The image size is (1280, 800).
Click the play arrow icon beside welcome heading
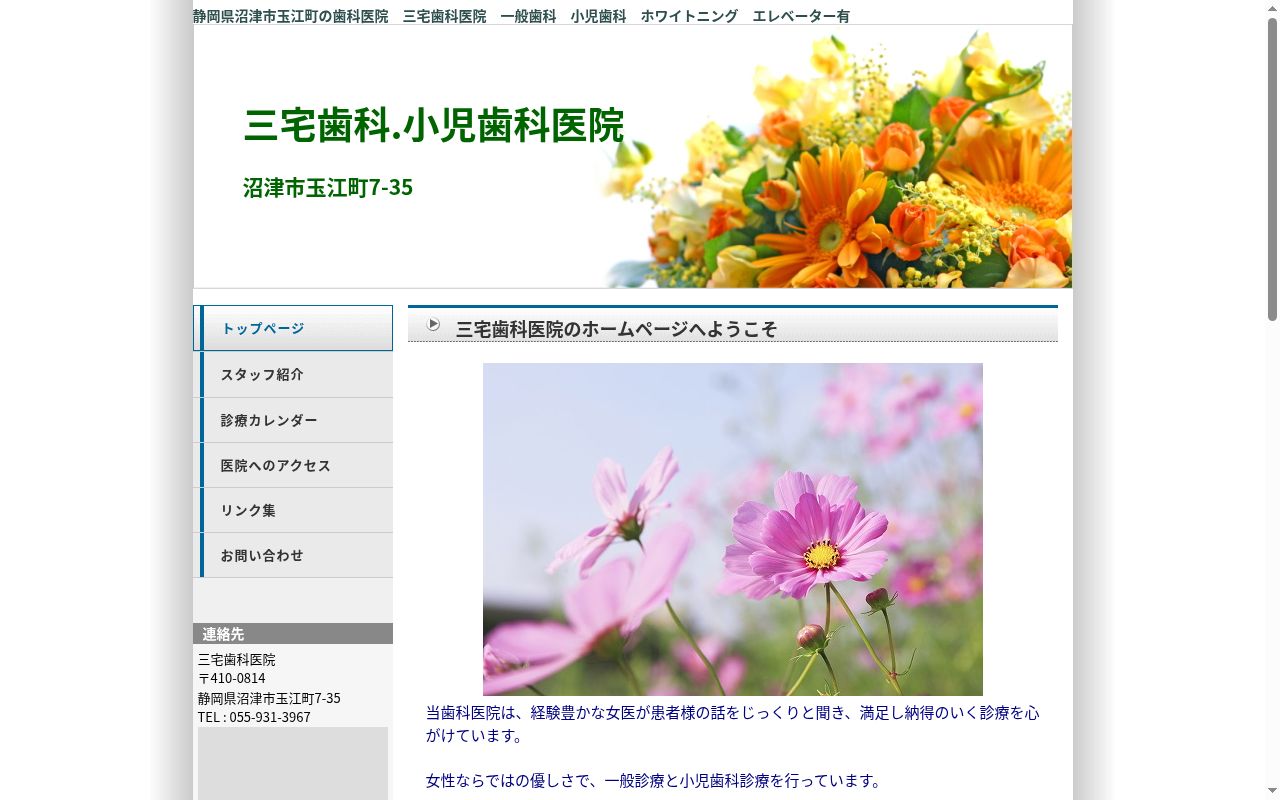(434, 324)
